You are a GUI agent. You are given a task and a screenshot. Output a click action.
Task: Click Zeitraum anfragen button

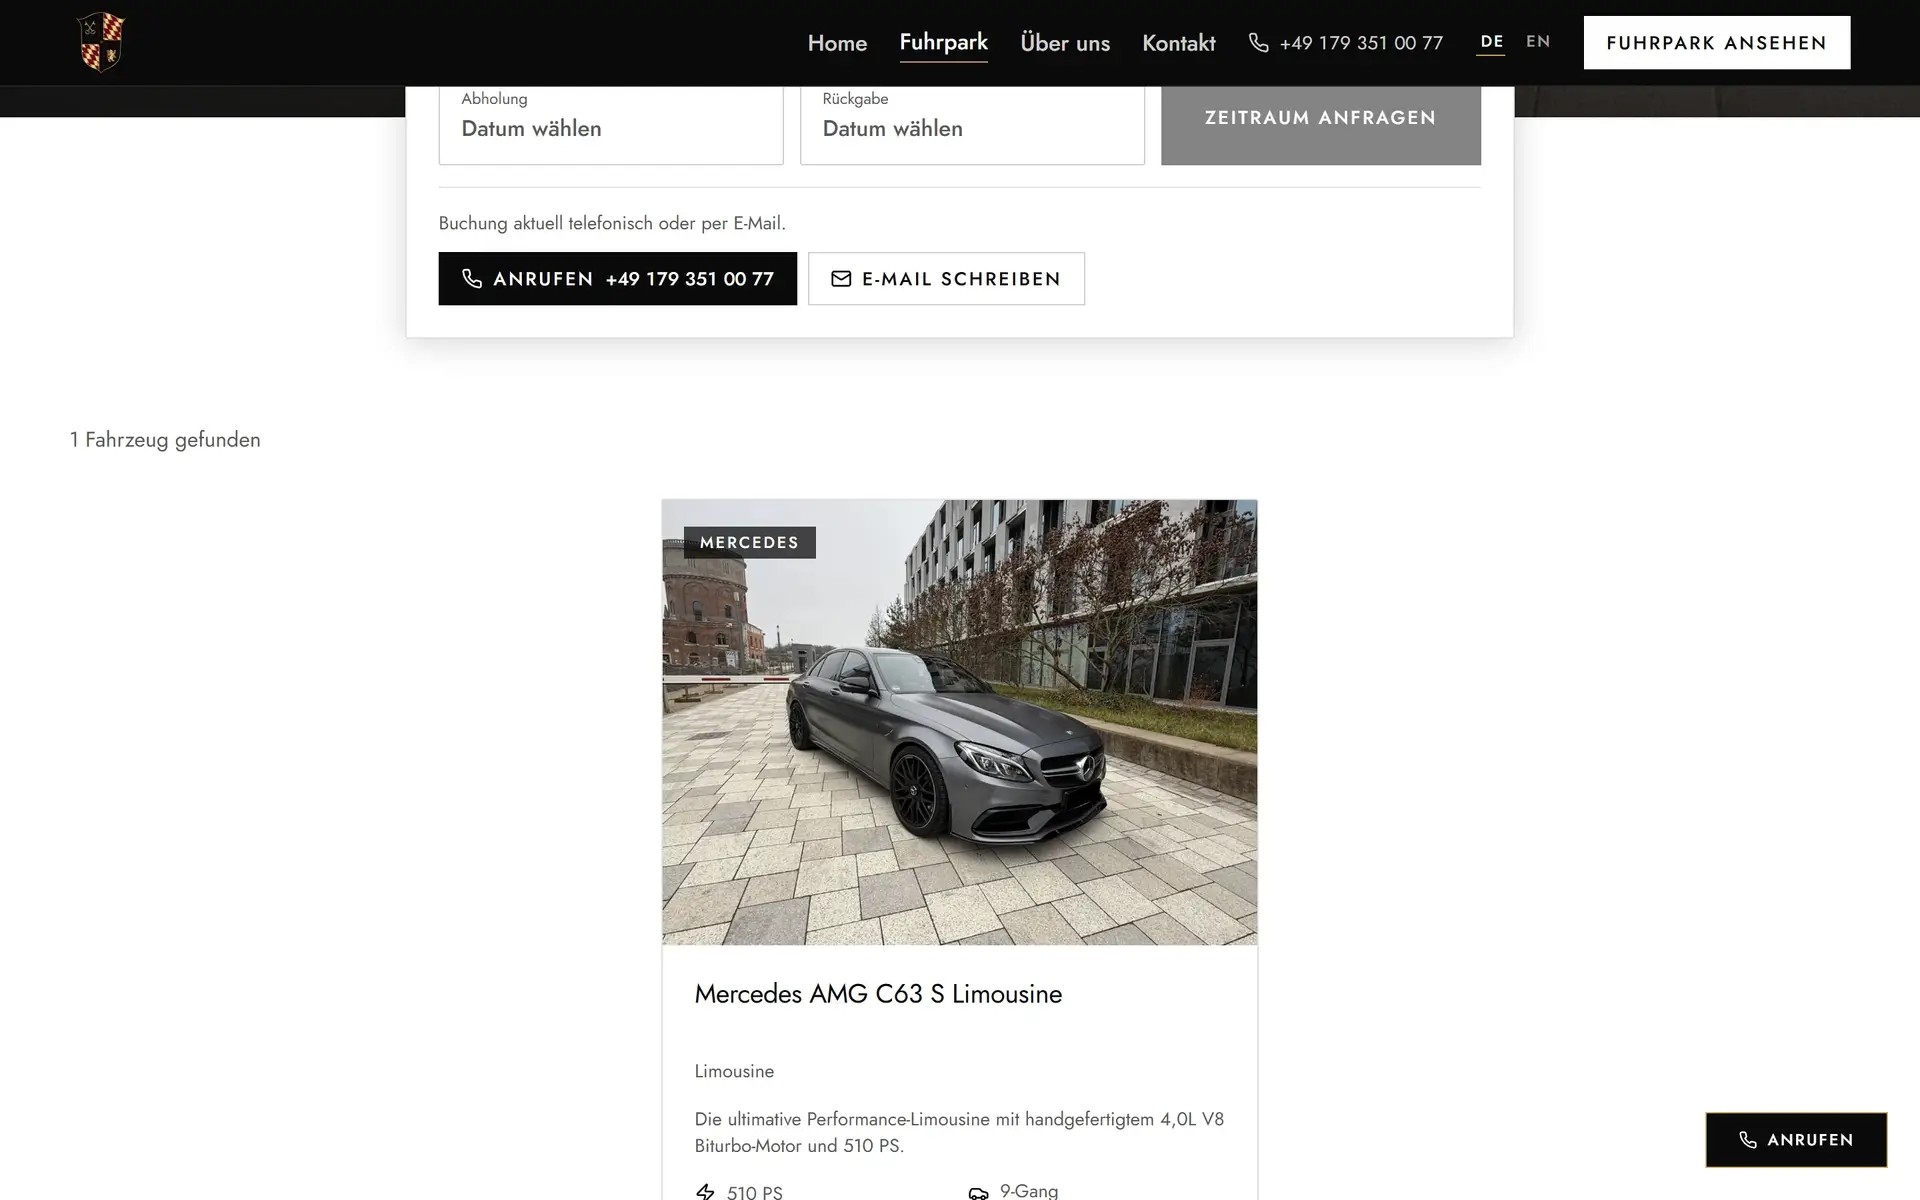point(1320,125)
